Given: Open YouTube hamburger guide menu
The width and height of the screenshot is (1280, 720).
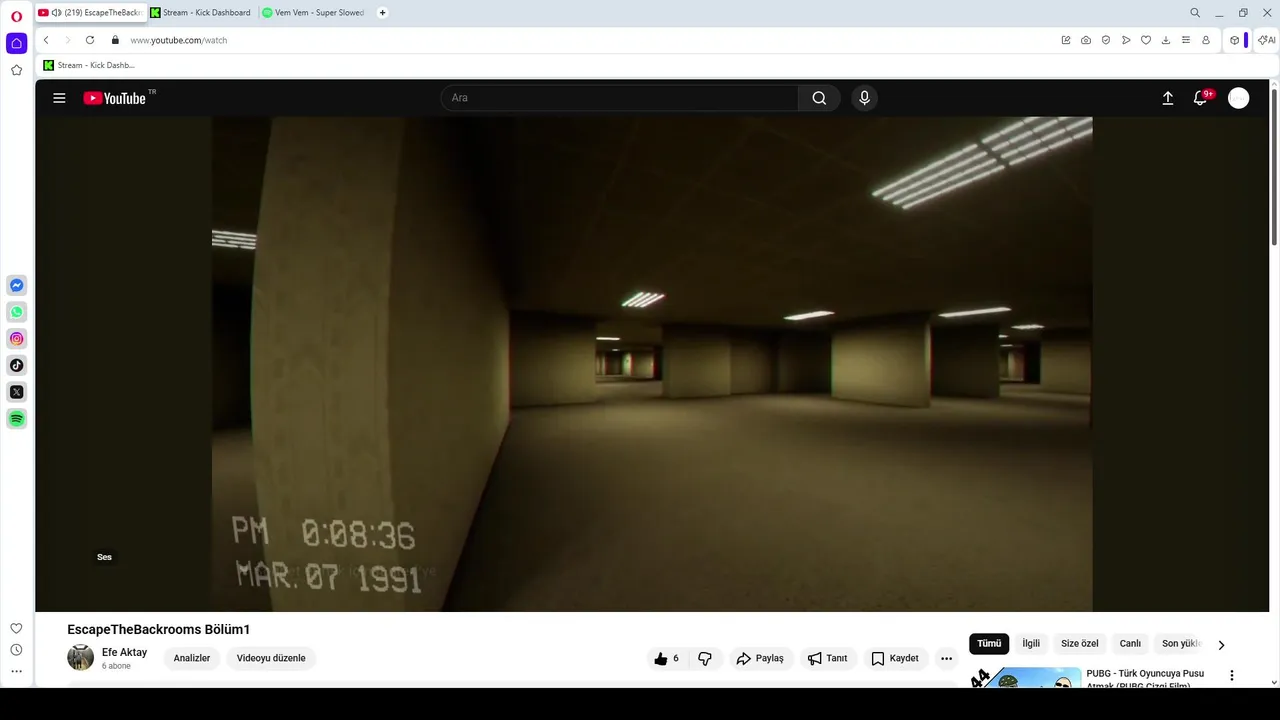Looking at the screenshot, I should [59, 98].
